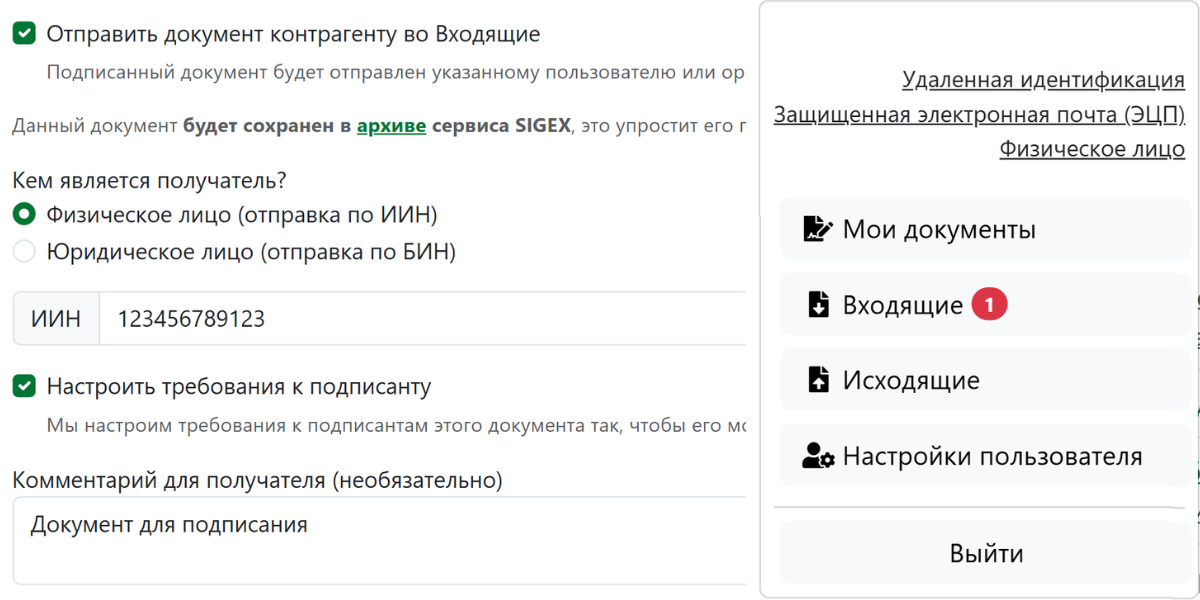1200x600 pixels.
Task: Follow the Удаленная идентификация link
Action: pyautogui.click(x=1043, y=80)
